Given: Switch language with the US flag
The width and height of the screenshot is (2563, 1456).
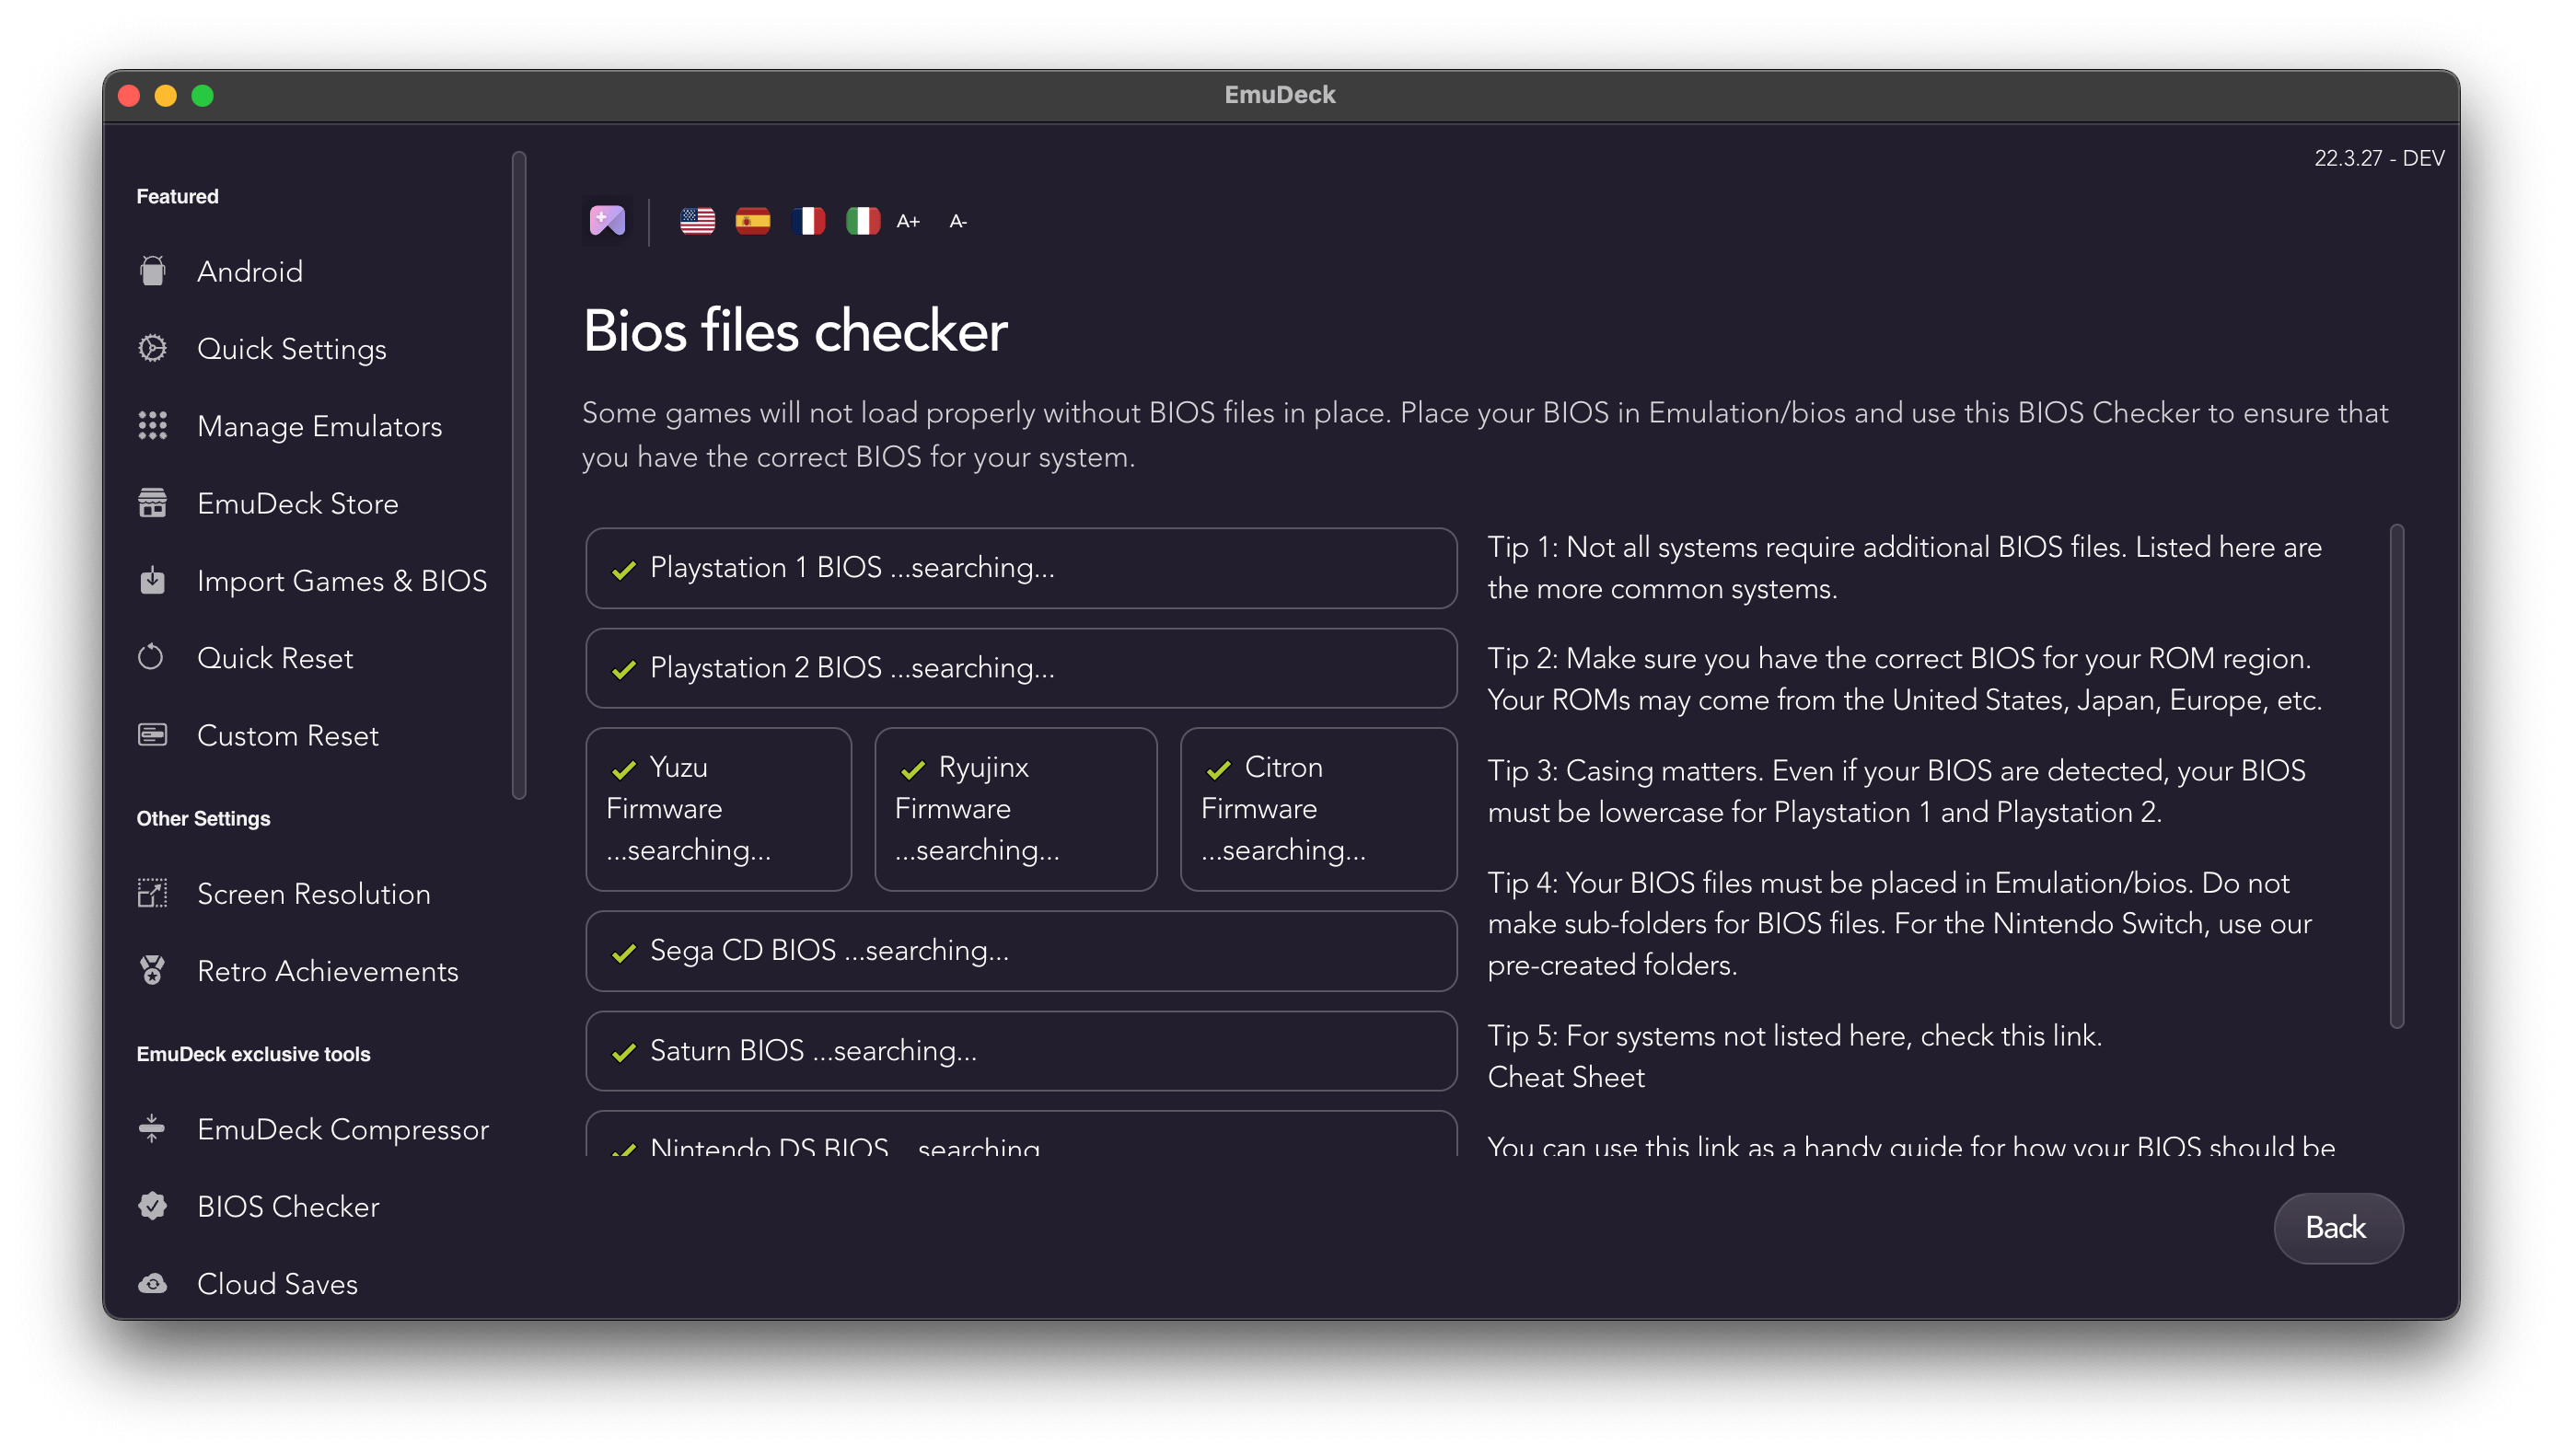Looking at the screenshot, I should coord(697,220).
